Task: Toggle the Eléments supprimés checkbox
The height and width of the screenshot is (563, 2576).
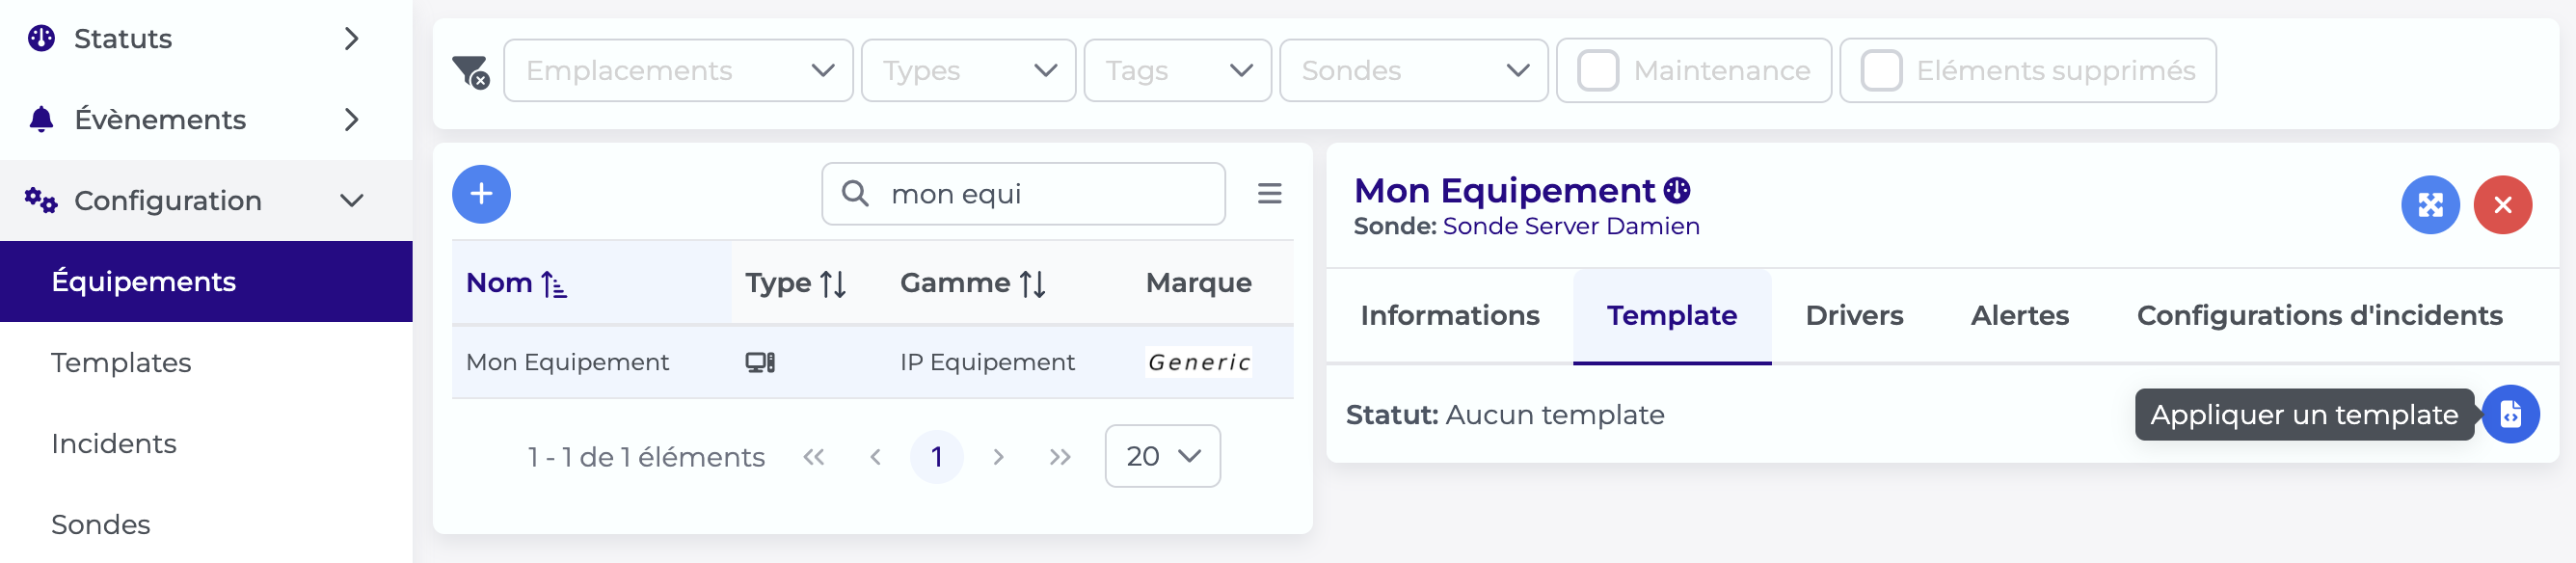Action: tap(1880, 71)
